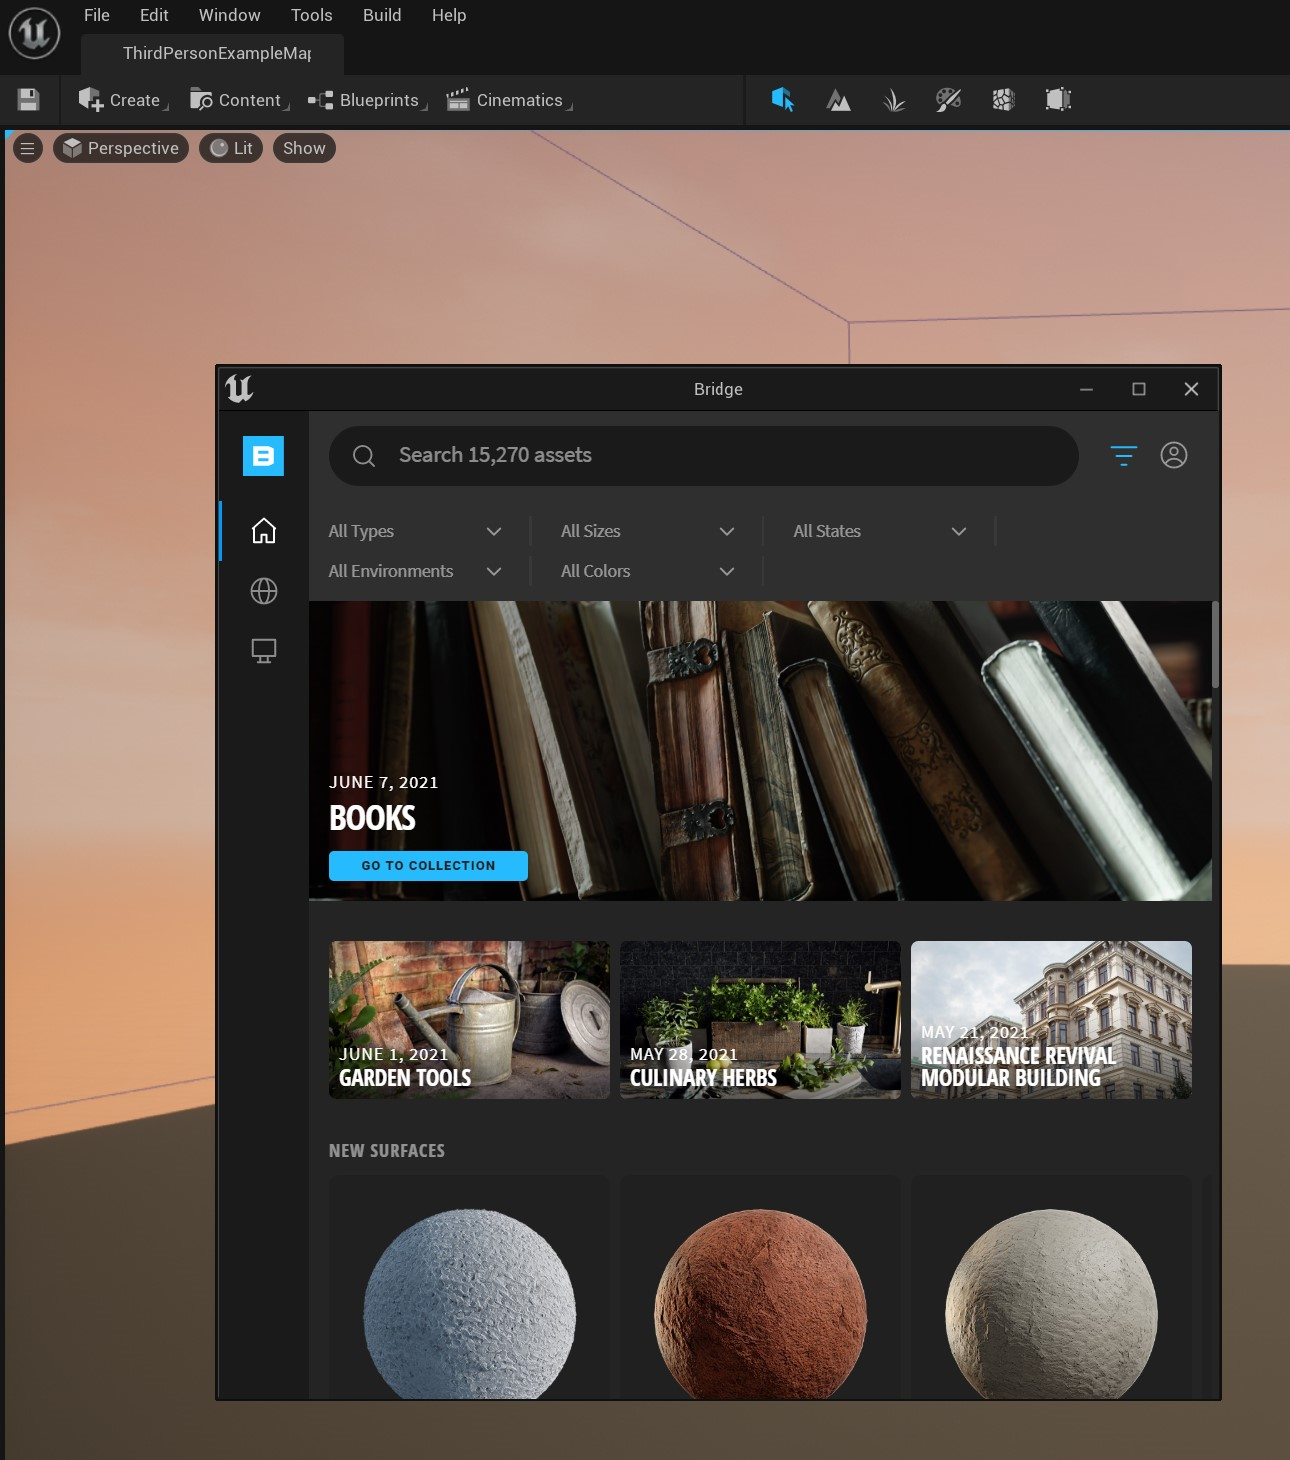The image size is (1290, 1460).
Task: Open the Show flags toggle
Action: [x=303, y=147]
